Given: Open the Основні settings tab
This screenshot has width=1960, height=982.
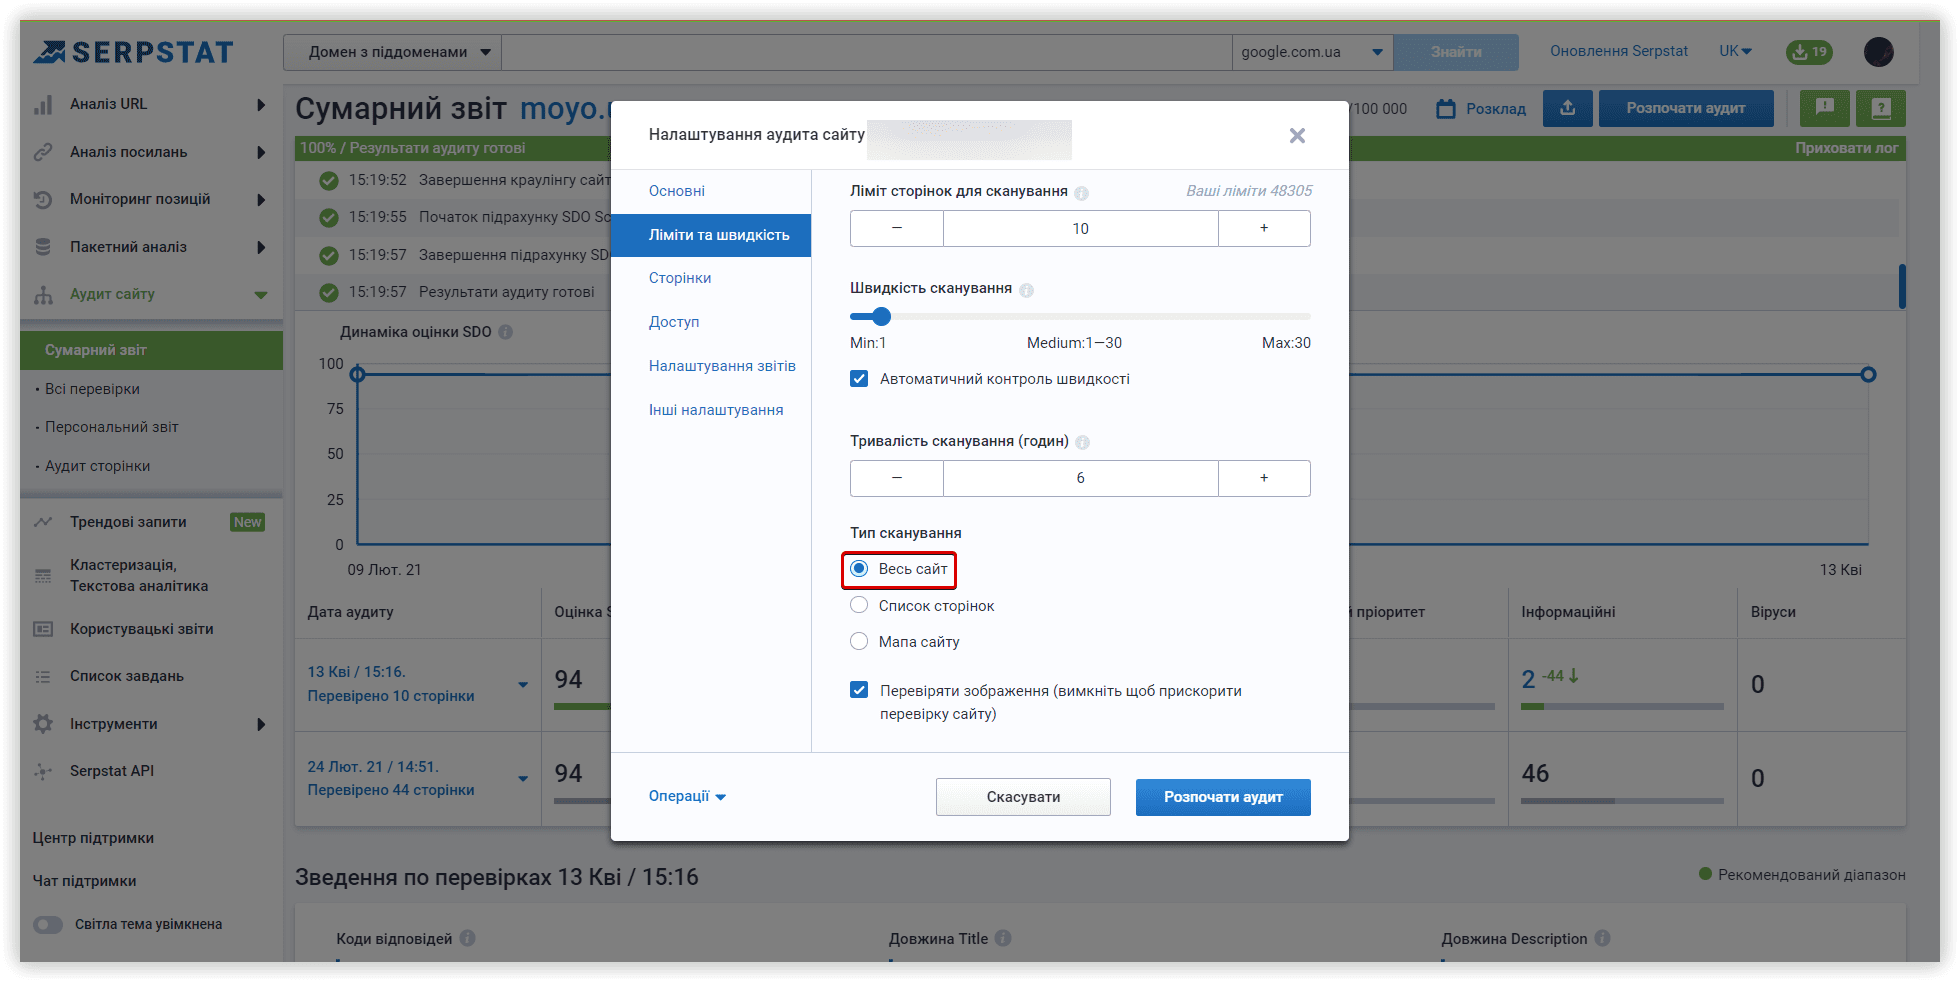Looking at the screenshot, I should click(677, 191).
